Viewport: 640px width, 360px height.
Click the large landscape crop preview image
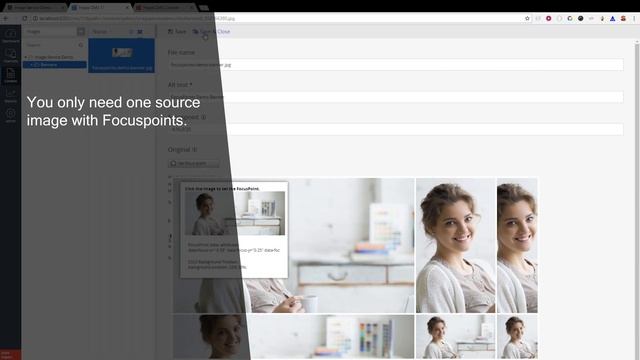[x=293, y=245]
